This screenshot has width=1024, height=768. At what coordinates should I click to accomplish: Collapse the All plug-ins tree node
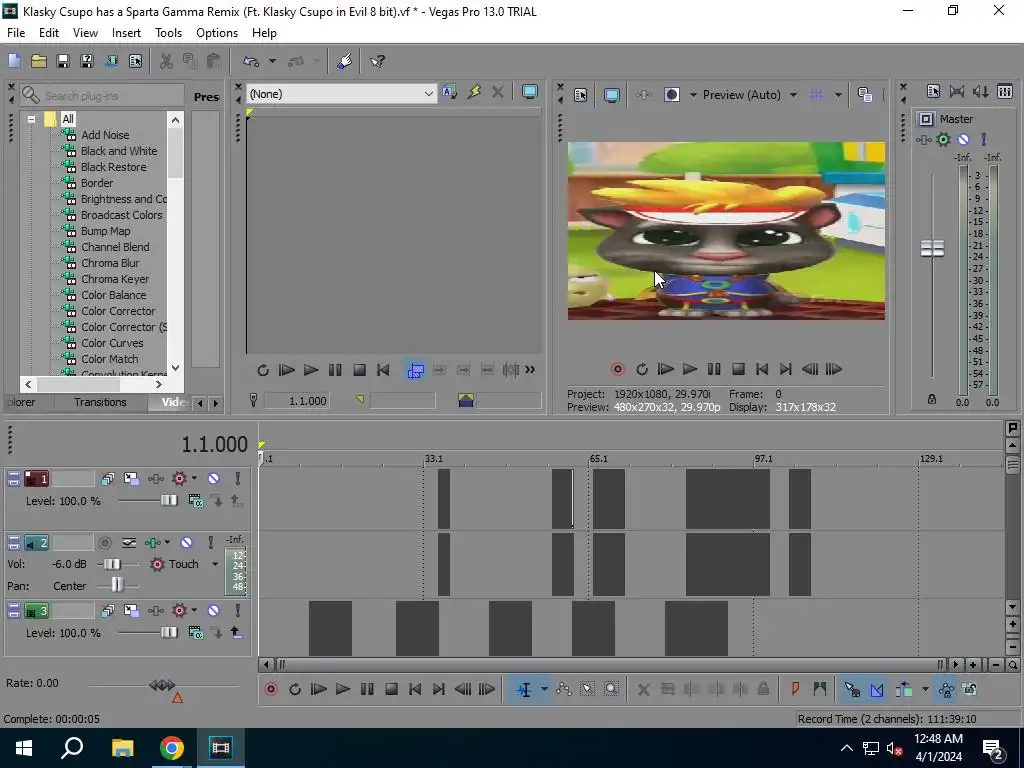(x=31, y=120)
